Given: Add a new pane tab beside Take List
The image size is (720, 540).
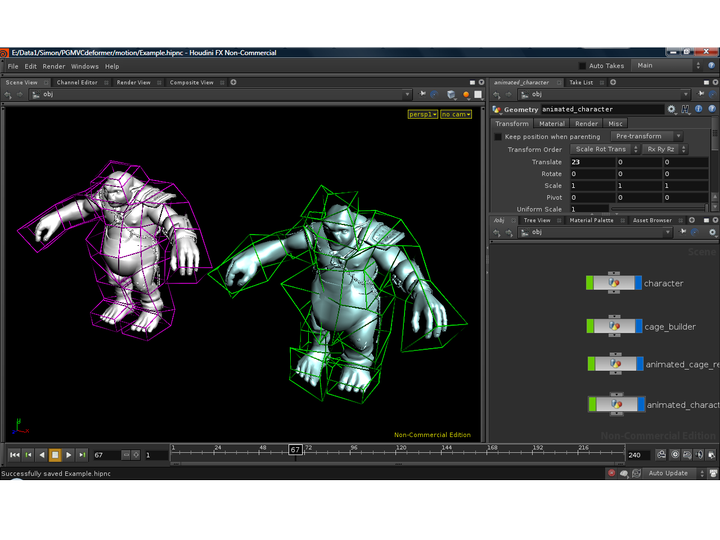Looking at the screenshot, I should [613, 82].
